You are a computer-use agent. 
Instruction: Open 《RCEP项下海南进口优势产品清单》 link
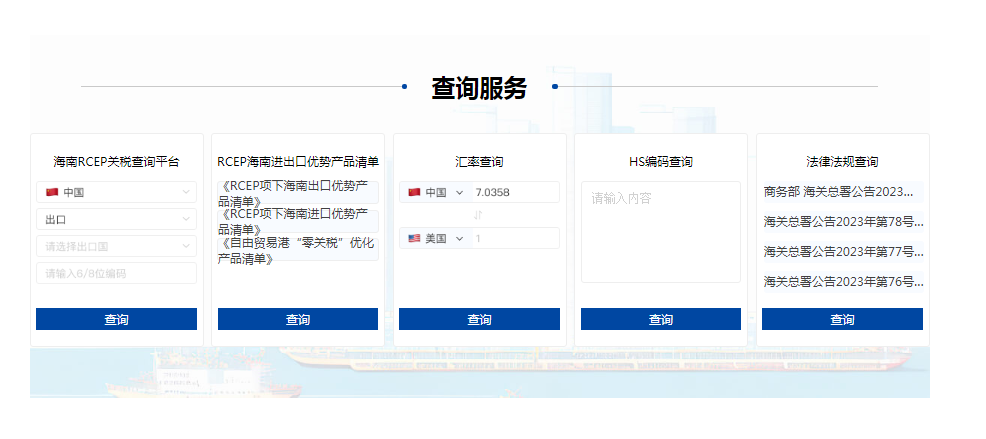tap(297, 221)
